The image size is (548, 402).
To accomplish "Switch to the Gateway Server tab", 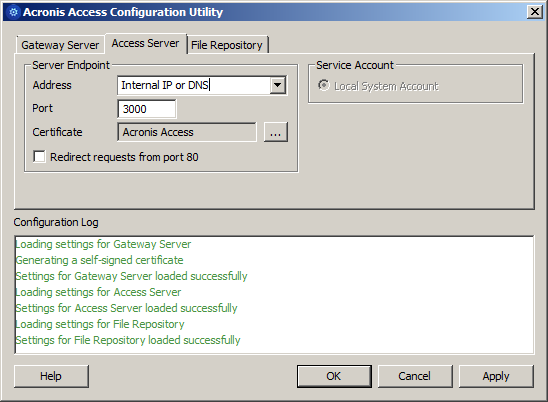I will 60,45.
